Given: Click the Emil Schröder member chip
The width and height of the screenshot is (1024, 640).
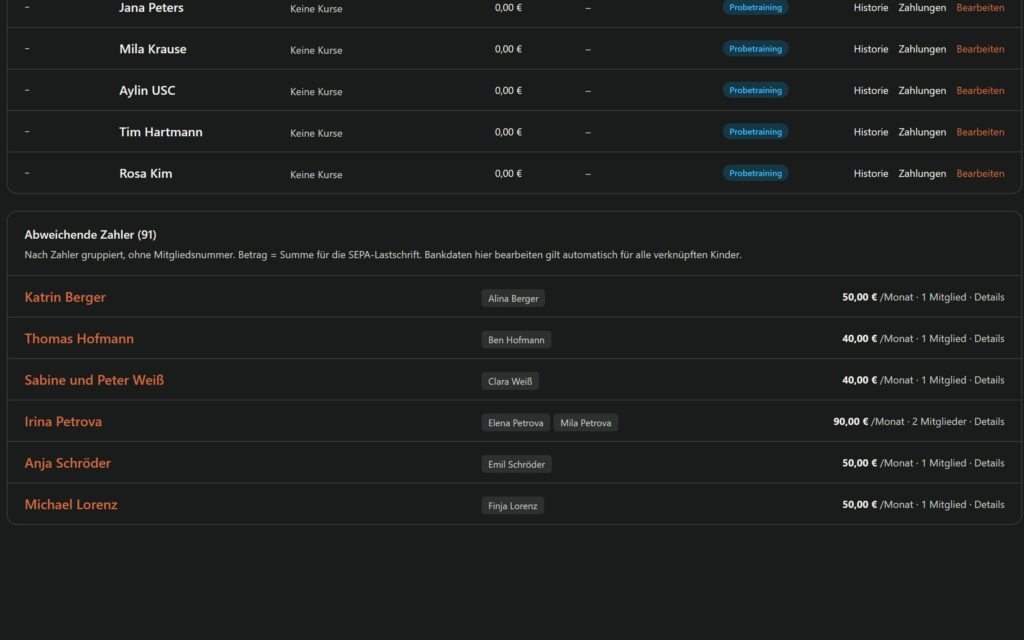Looking at the screenshot, I should (x=517, y=464).
